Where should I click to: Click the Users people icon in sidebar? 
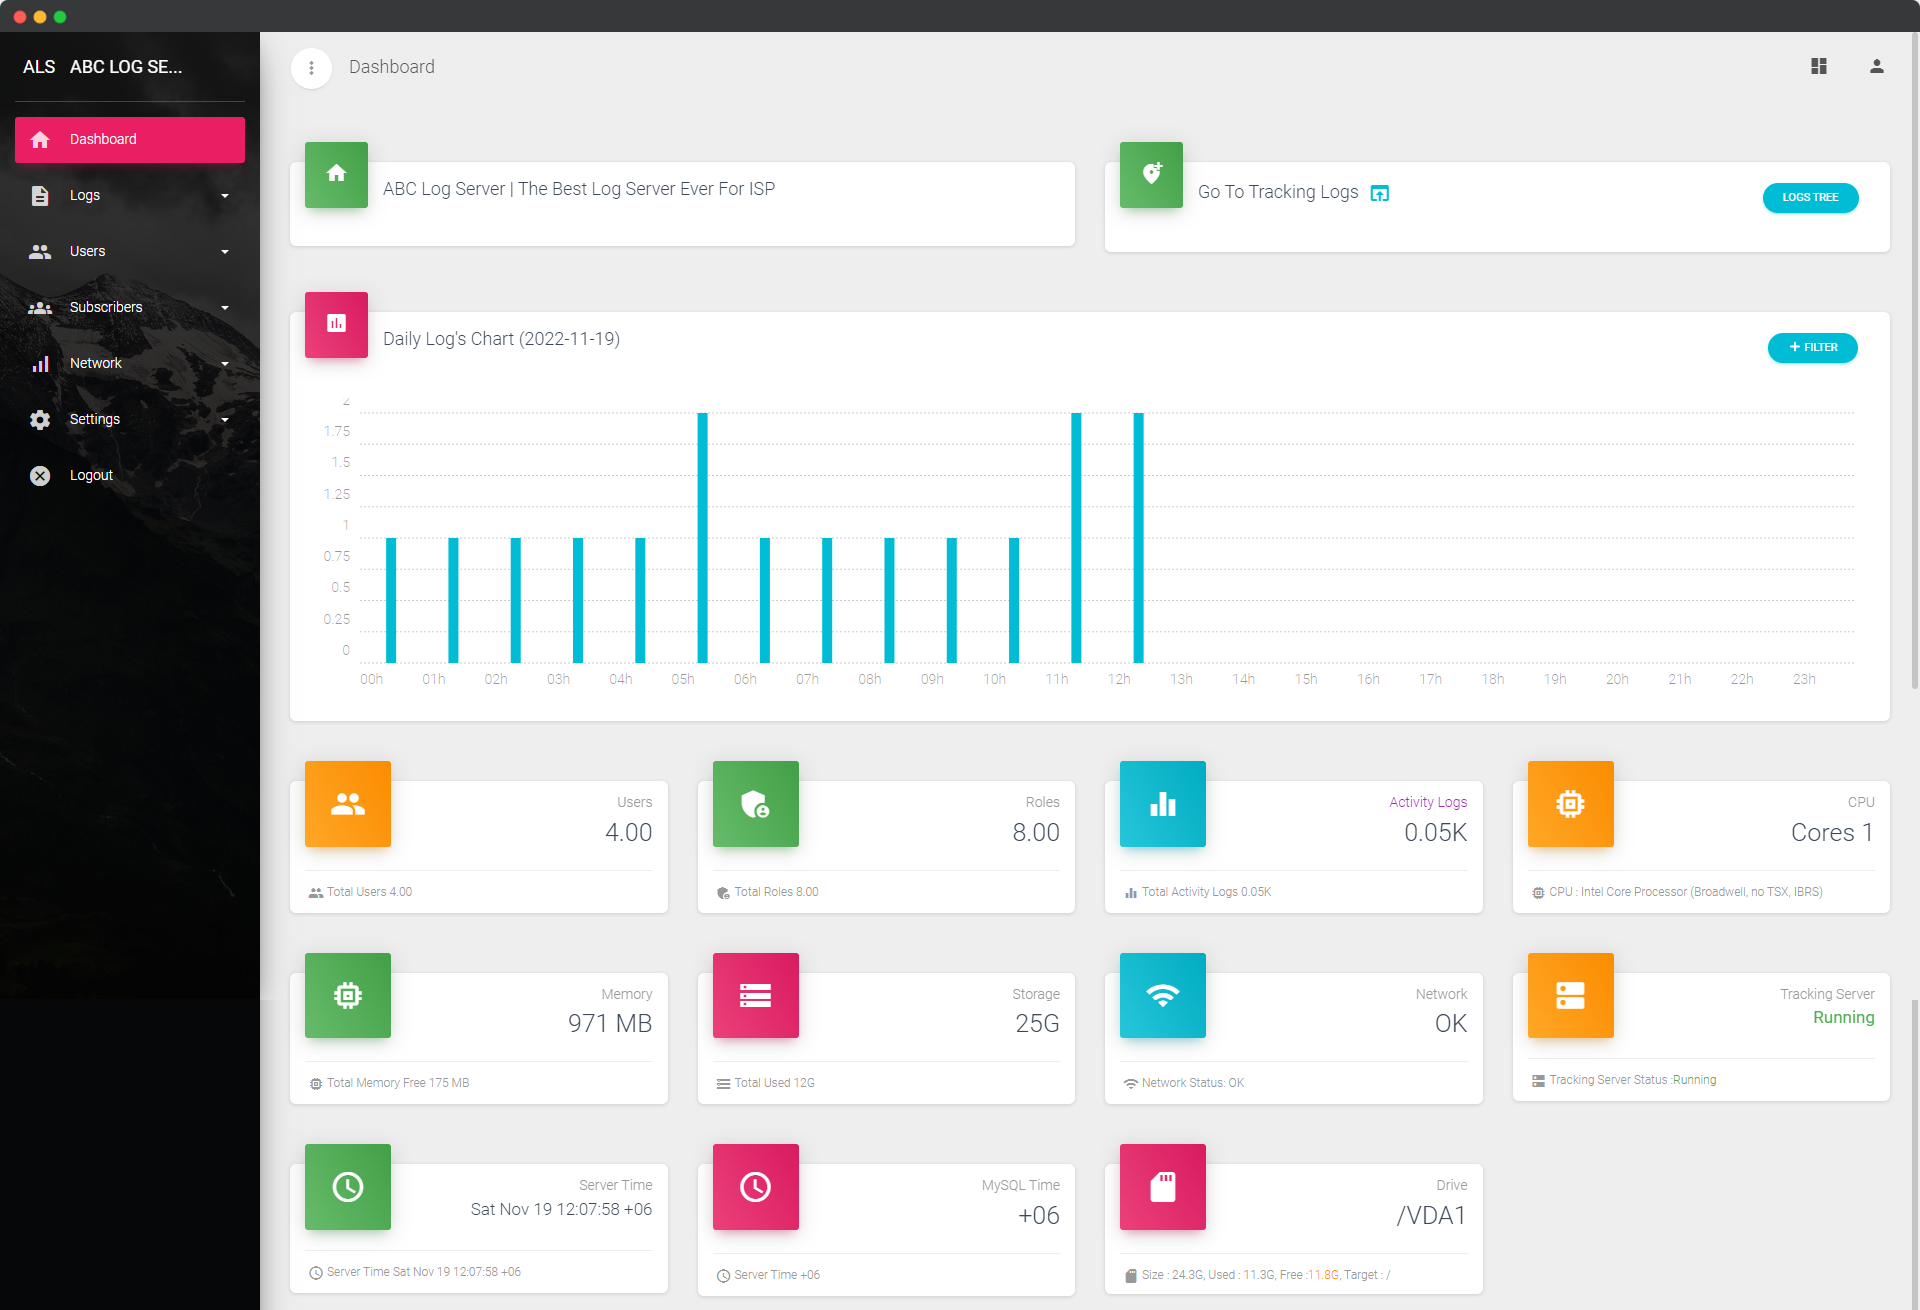pos(40,252)
